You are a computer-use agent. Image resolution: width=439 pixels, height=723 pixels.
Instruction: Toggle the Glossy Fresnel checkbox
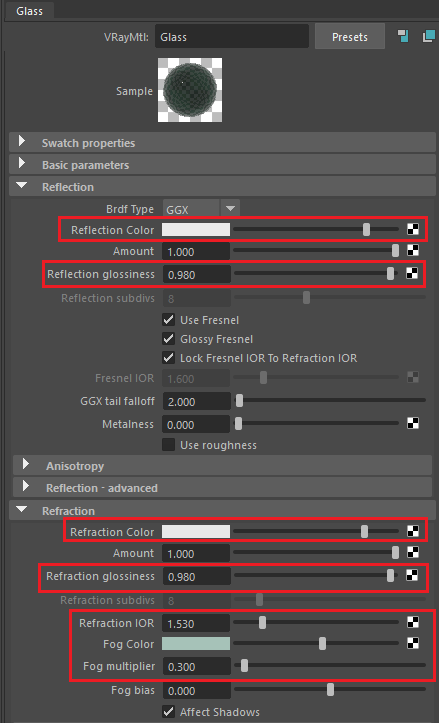click(x=169, y=339)
